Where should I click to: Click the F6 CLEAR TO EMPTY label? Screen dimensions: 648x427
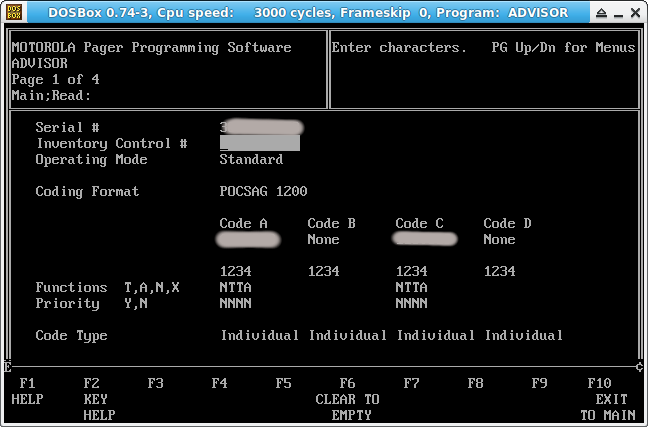348,399
